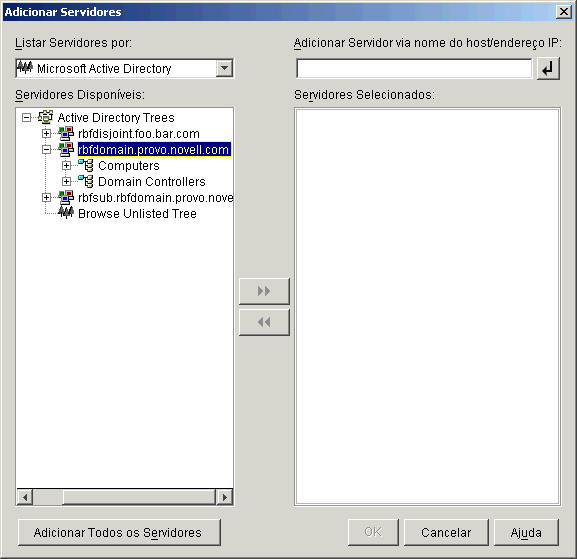Close the Adicionar Servidores dialog
577x559 pixels.
pos(563,12)
